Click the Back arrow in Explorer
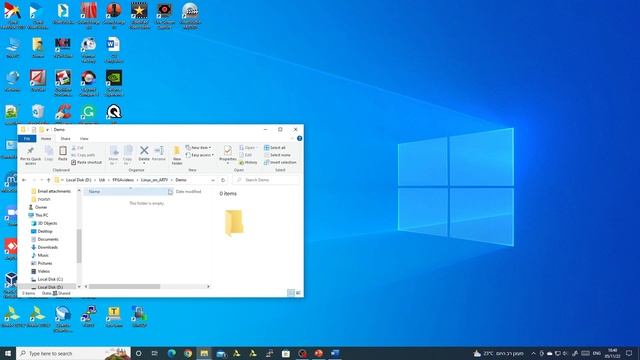Screen dimensions: 640x360 pyautogui.click(x=24, y=180)
